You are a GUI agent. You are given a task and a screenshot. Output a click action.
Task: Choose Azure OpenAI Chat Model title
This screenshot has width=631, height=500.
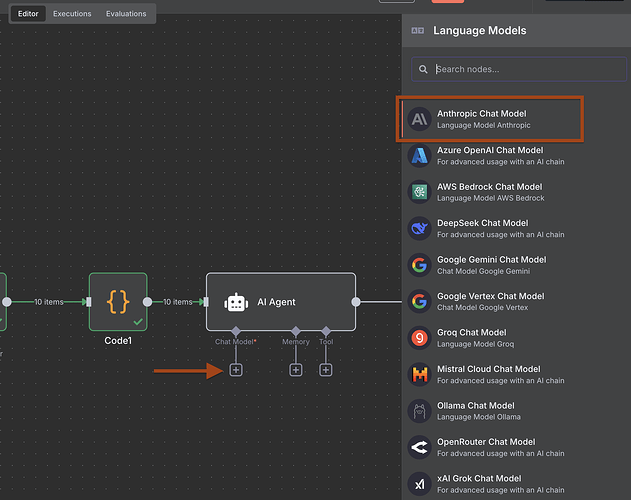tap(490, 150)
